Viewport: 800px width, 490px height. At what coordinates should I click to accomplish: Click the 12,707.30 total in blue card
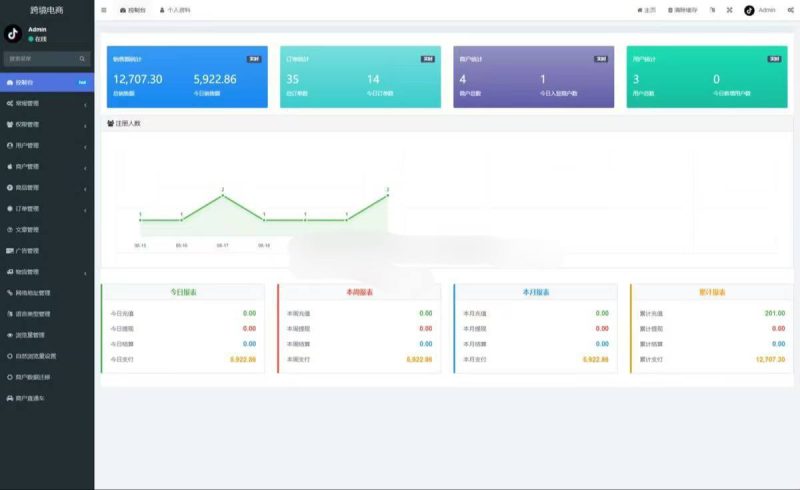[138, 80]
